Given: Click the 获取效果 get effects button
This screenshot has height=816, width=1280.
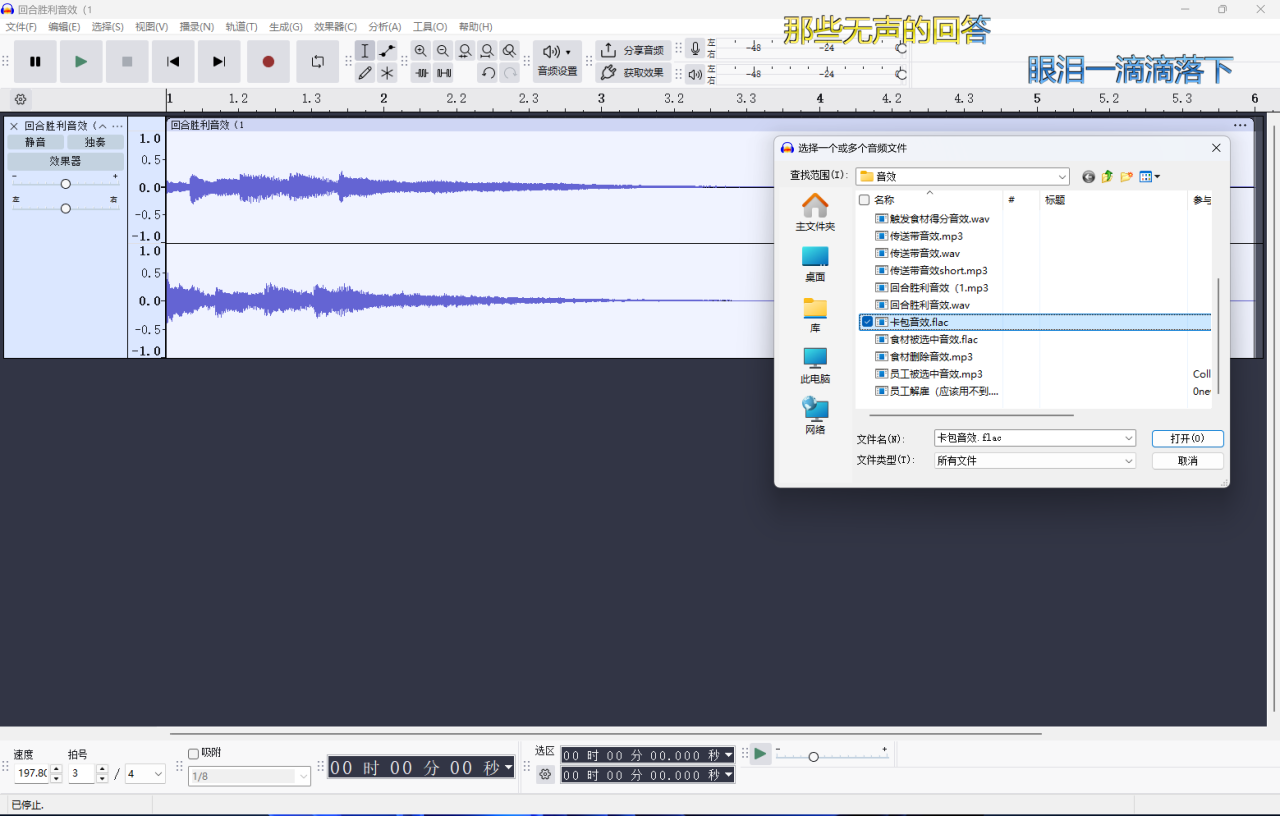Looking at the screenshot, I should (x=633, y=73).
